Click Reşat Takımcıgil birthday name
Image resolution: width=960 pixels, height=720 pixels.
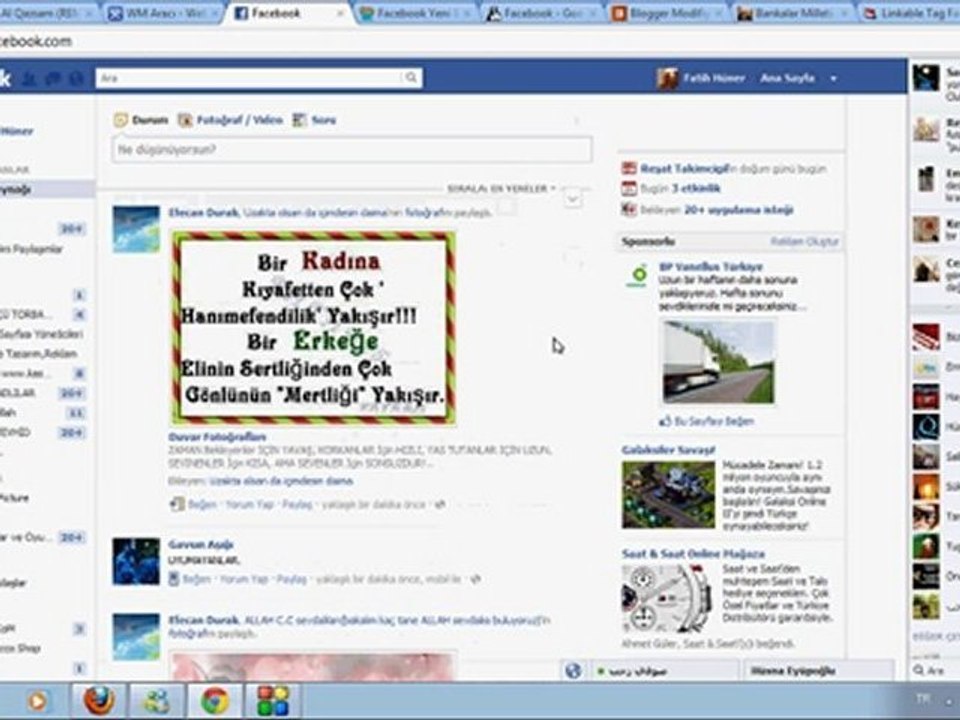[684, 168]
